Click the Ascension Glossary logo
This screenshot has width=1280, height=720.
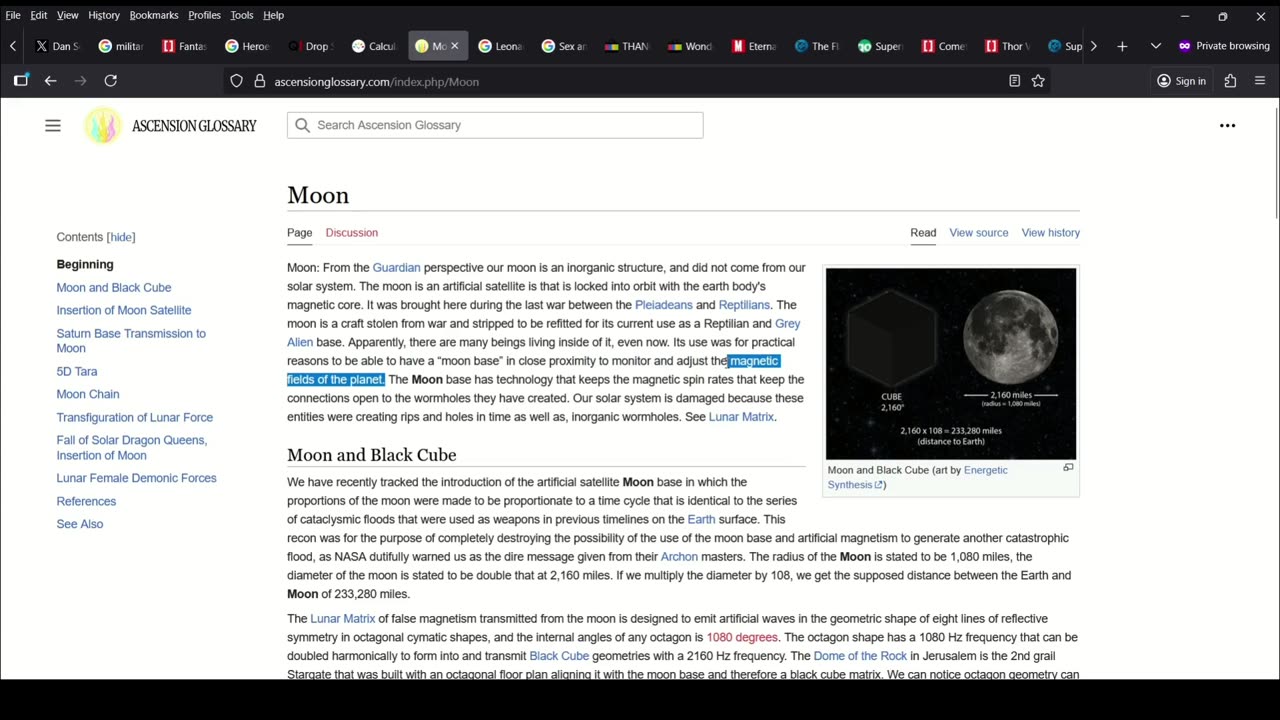(171, 125)
